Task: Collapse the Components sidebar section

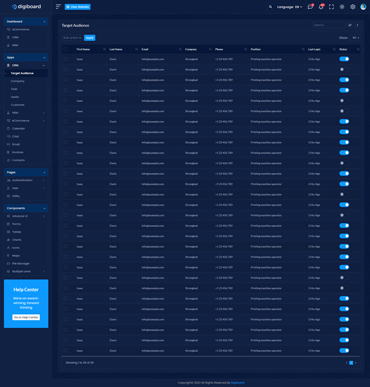Action: click(x=26, y=208)
